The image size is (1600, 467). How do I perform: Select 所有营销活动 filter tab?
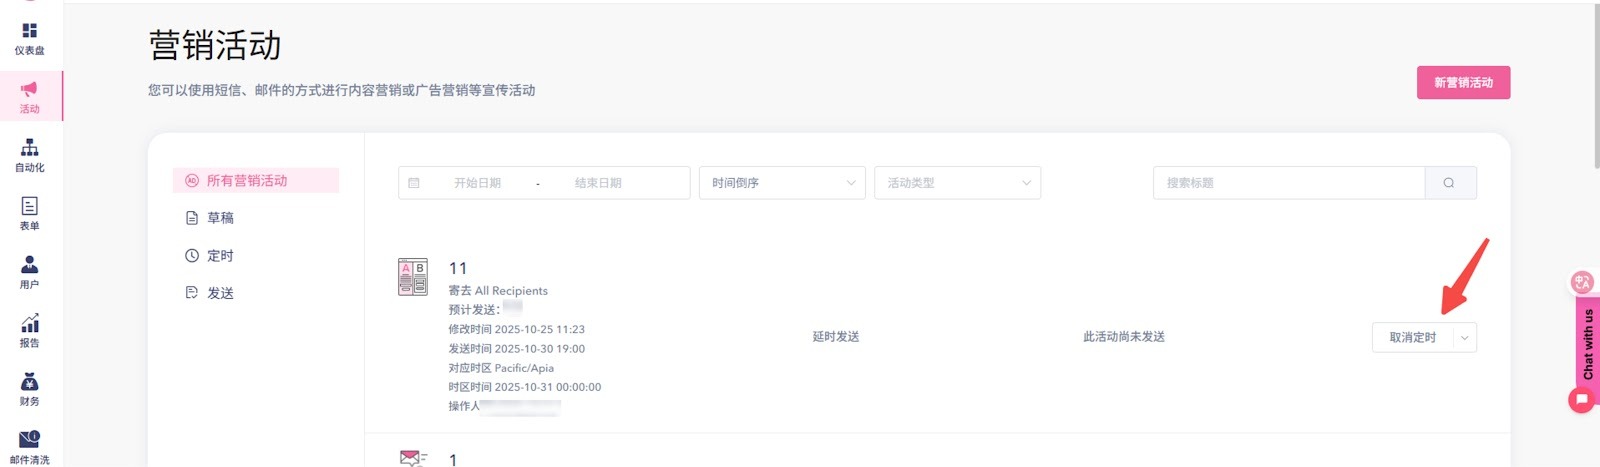(247, 181)
